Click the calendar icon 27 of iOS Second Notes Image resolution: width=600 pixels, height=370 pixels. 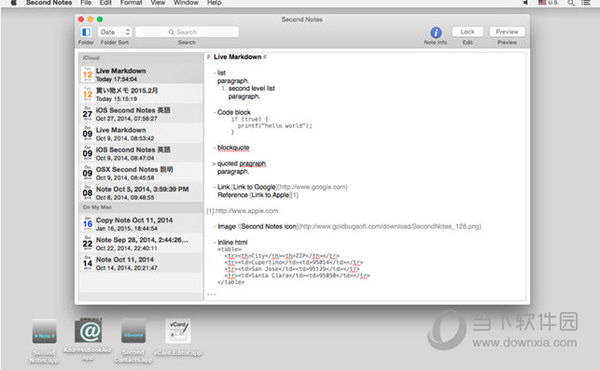pos(88,114)
